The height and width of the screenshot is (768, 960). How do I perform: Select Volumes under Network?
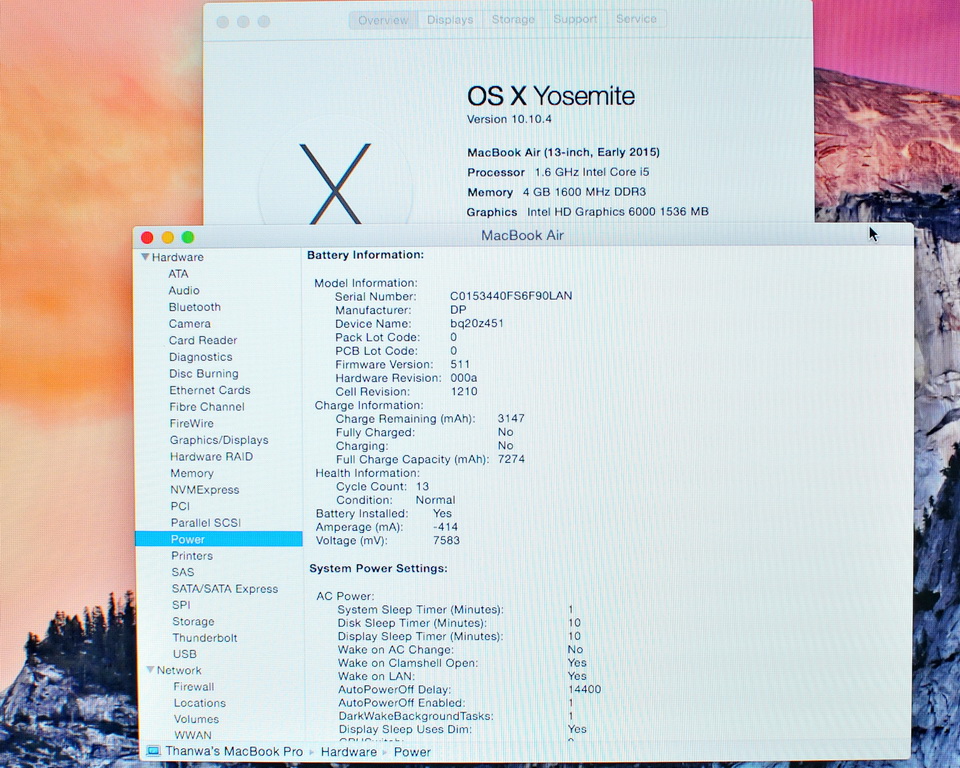tap(196, 719)
